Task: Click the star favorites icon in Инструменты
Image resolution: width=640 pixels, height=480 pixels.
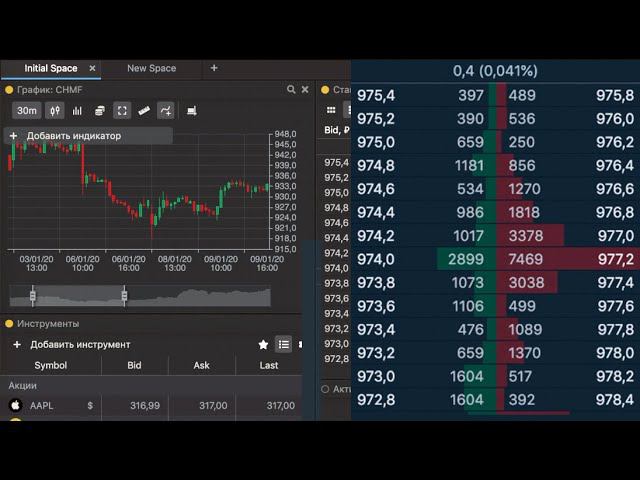Action: tap(263, 344)
